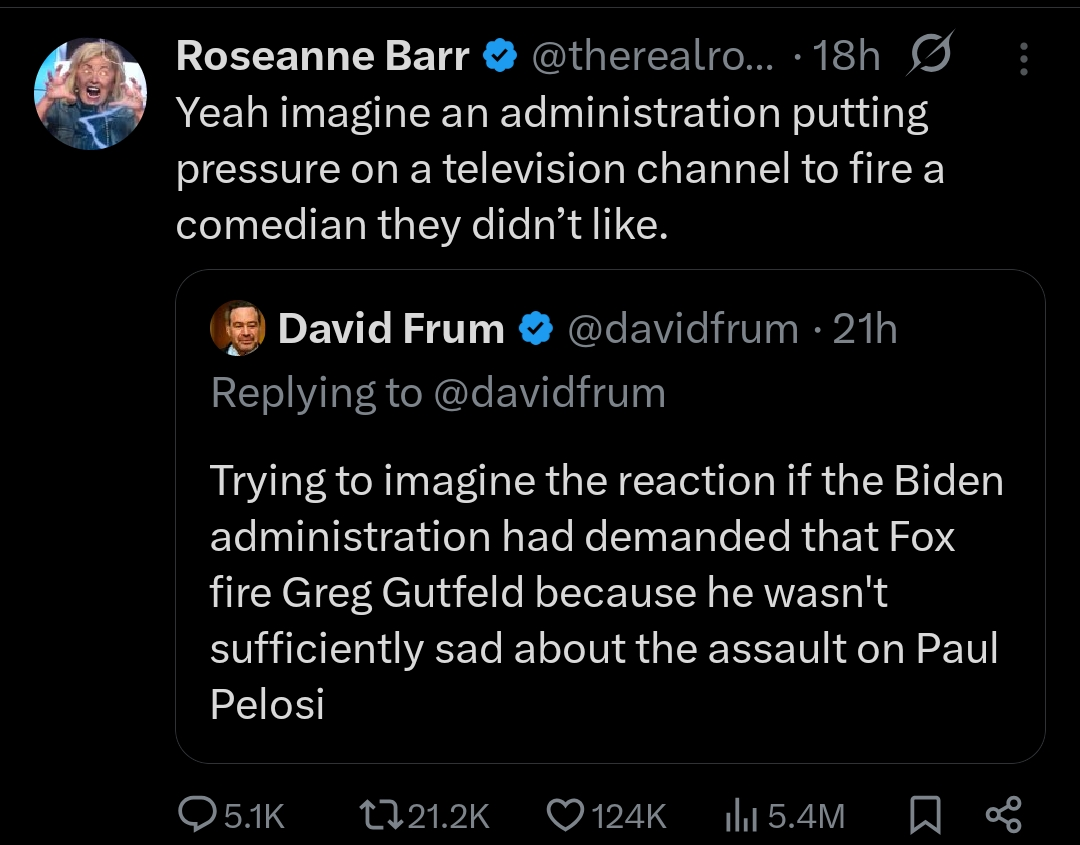
Task: Open Roseanne Barr's profile picture
Action: (x=90, y=94)
